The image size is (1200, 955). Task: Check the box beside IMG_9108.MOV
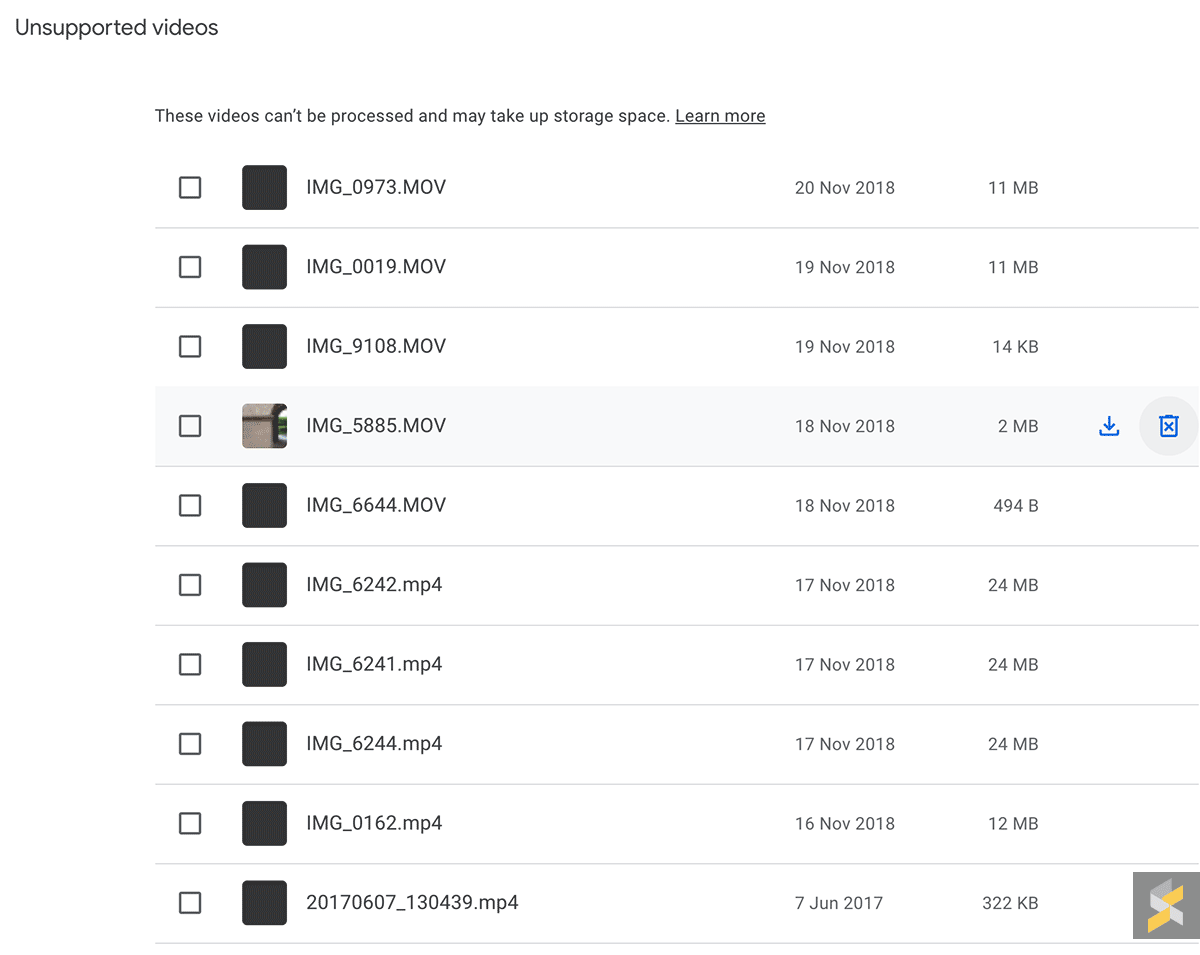point(190,347)
